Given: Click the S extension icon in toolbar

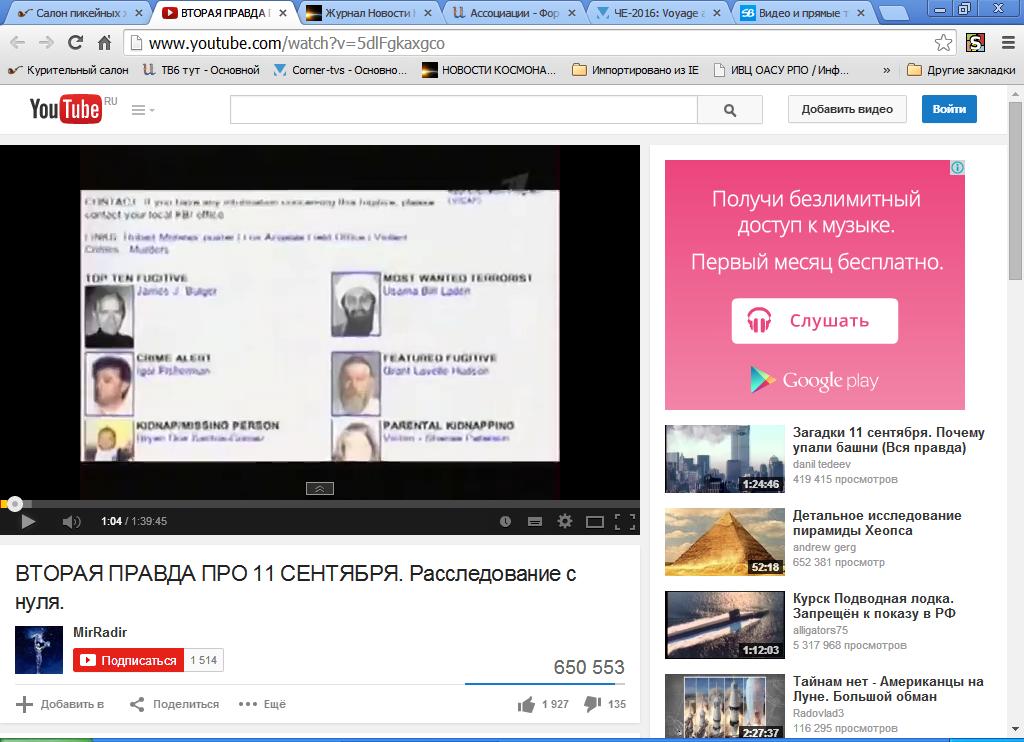Looking at the screenshot, I should tap(975, 43).
